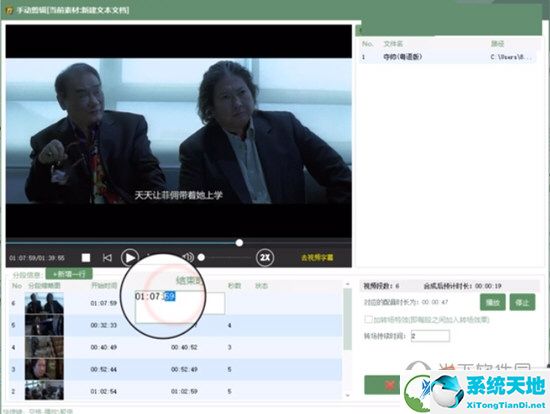
Task: Open thumbnail of segment 4
Action: tap(44, 347)
